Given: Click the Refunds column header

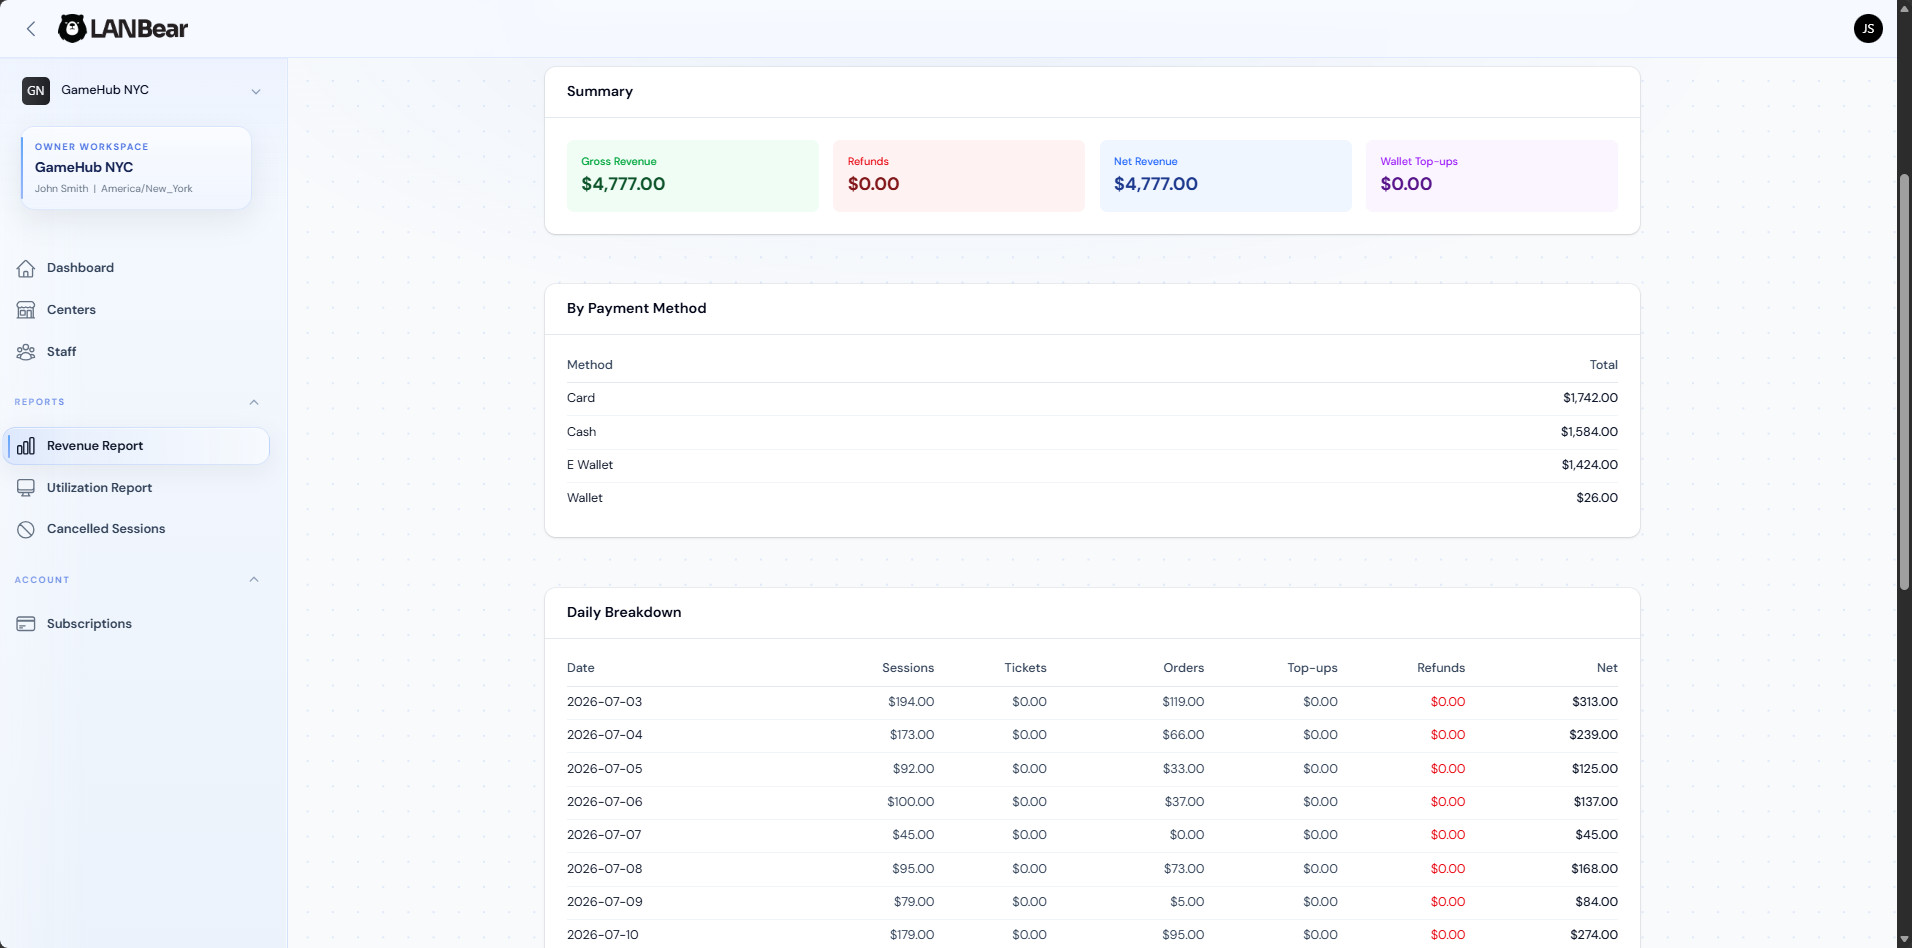Looking at the screenshot, I should pyautogui.click(x=1440, y=668).
